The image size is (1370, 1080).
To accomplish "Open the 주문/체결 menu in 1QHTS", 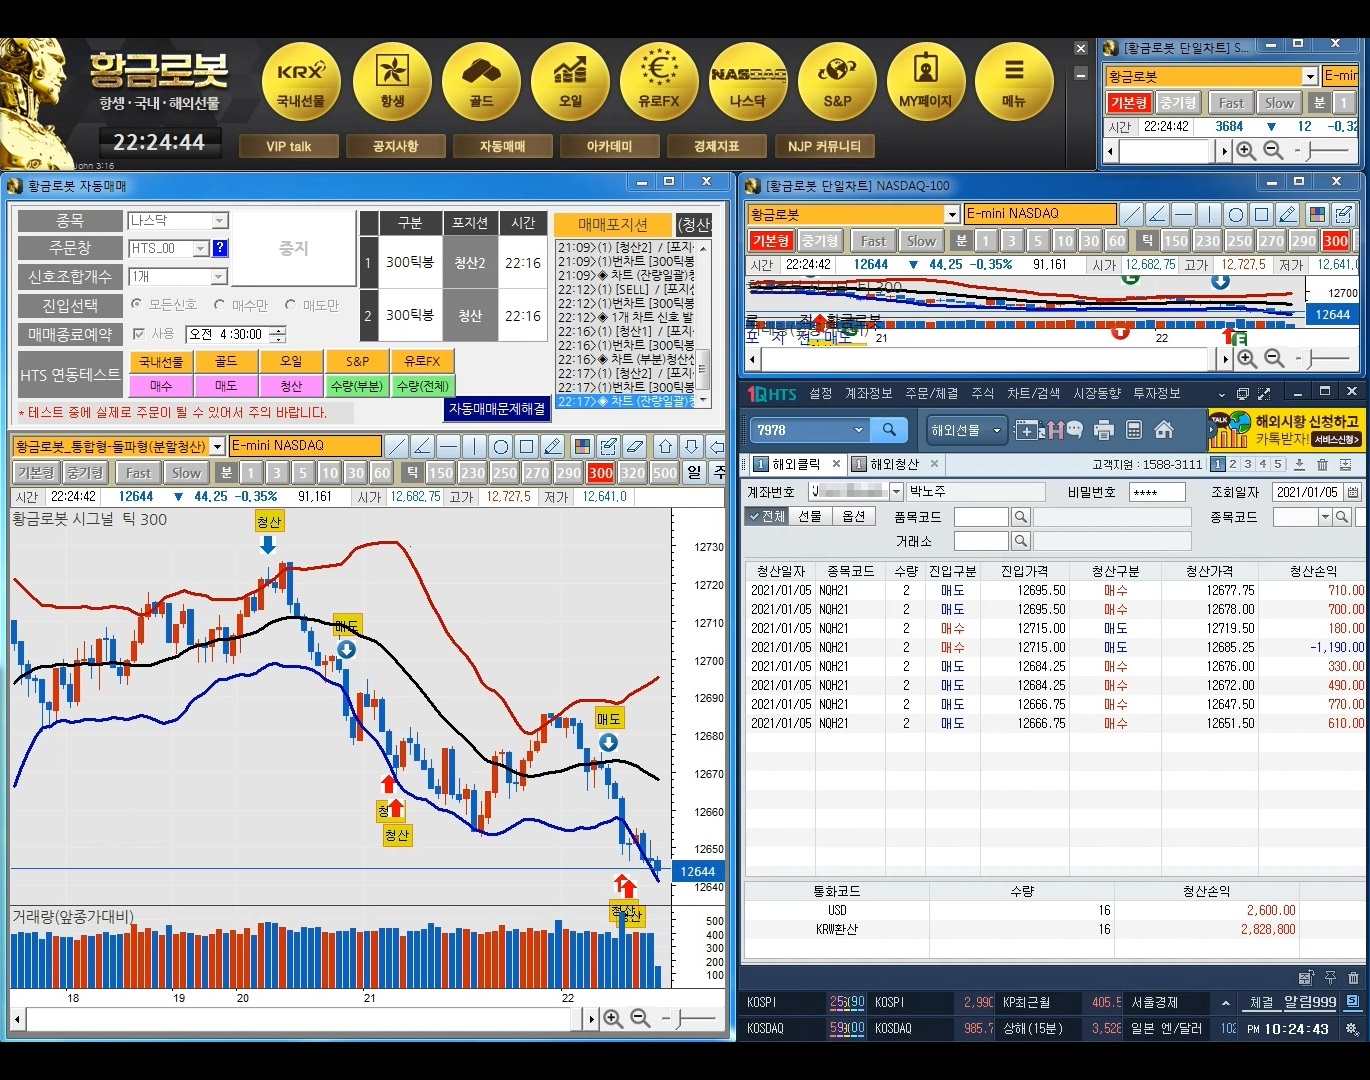I will pos(931,393).
